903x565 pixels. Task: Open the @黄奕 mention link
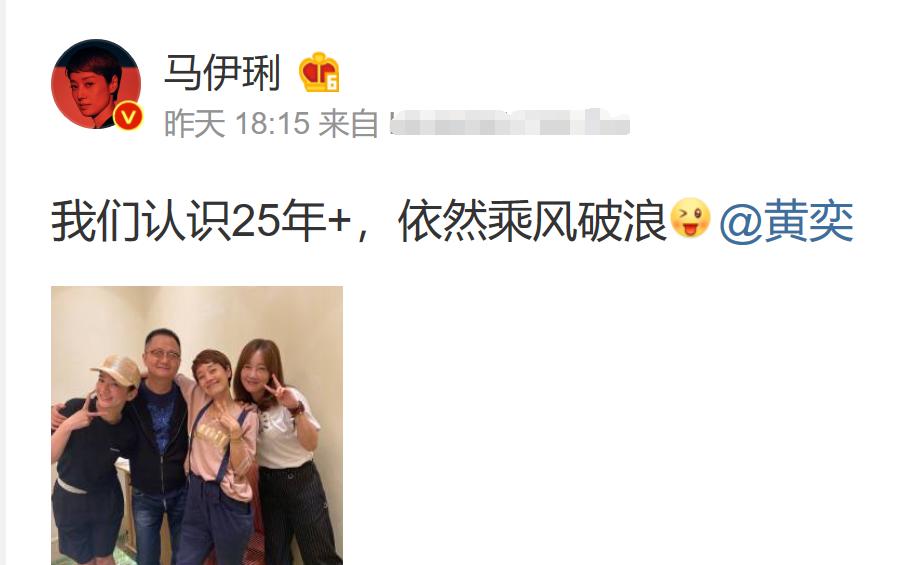tap(787, 221)
